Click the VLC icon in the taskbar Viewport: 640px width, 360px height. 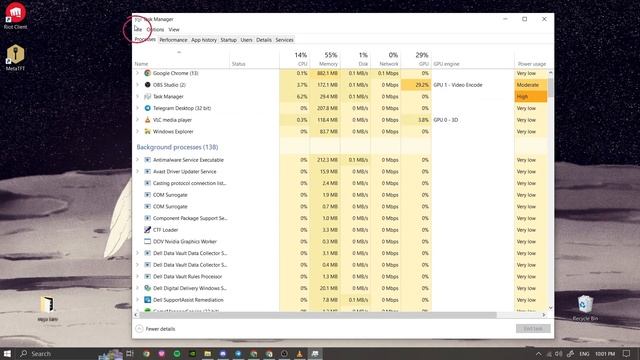click(x=300, y=353)
